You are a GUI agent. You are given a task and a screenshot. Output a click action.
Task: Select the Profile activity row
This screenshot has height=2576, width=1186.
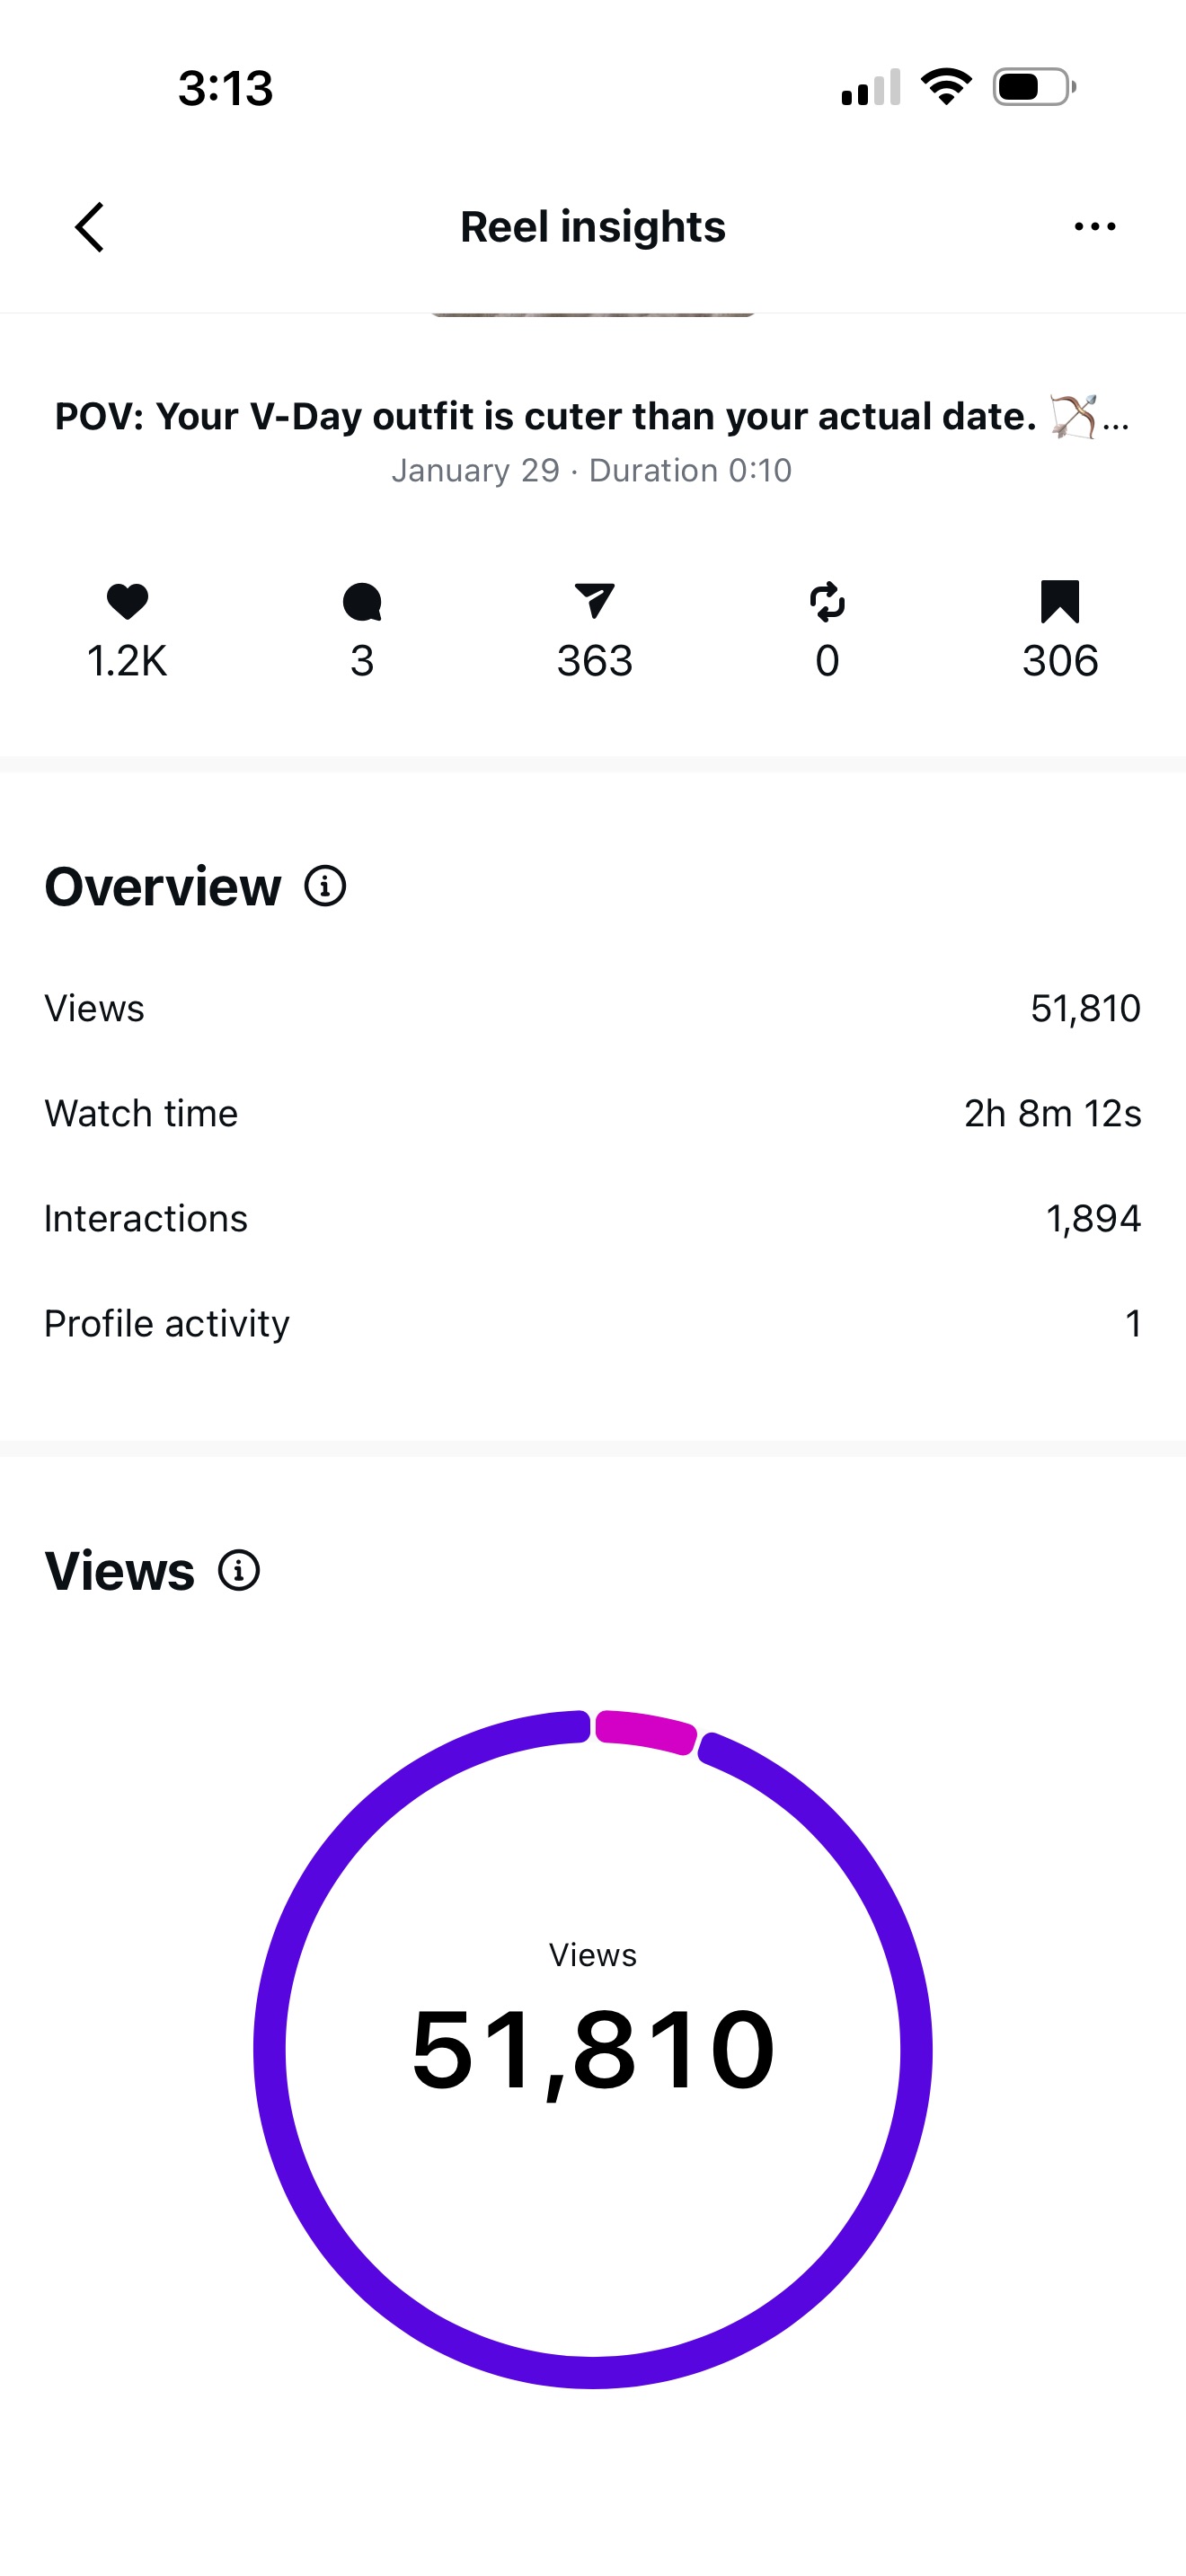click(x=592, y=1323)
